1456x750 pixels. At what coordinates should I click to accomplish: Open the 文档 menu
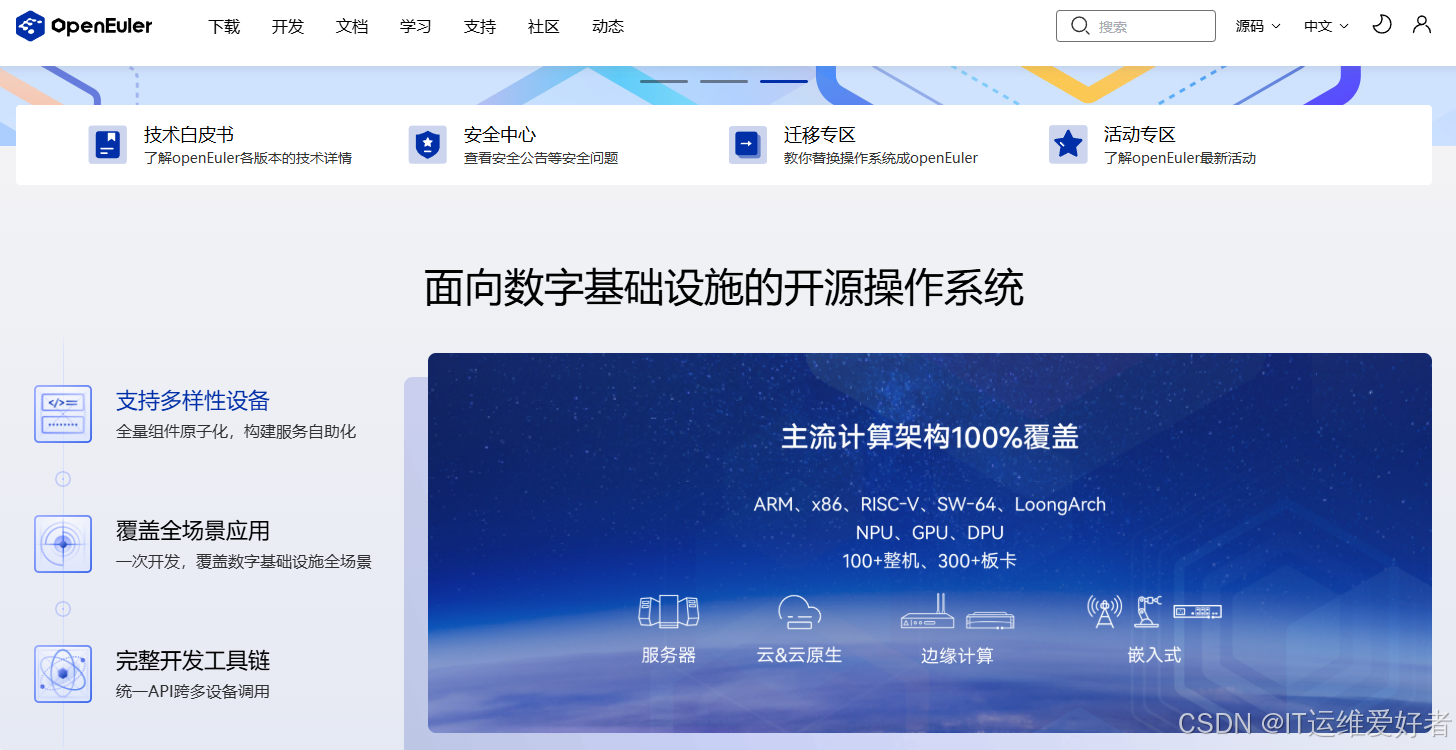pyautogui.click(x=352, y=27)
